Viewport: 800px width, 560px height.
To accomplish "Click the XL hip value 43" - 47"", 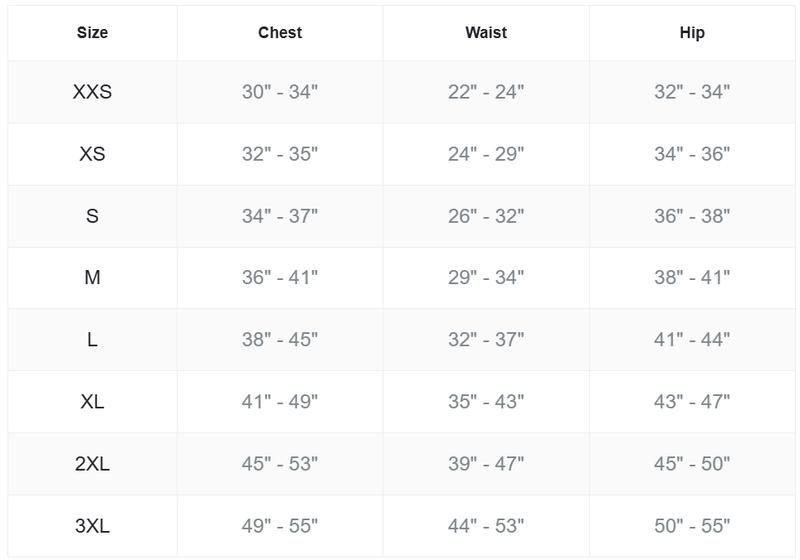I will [x=692, y=402].
